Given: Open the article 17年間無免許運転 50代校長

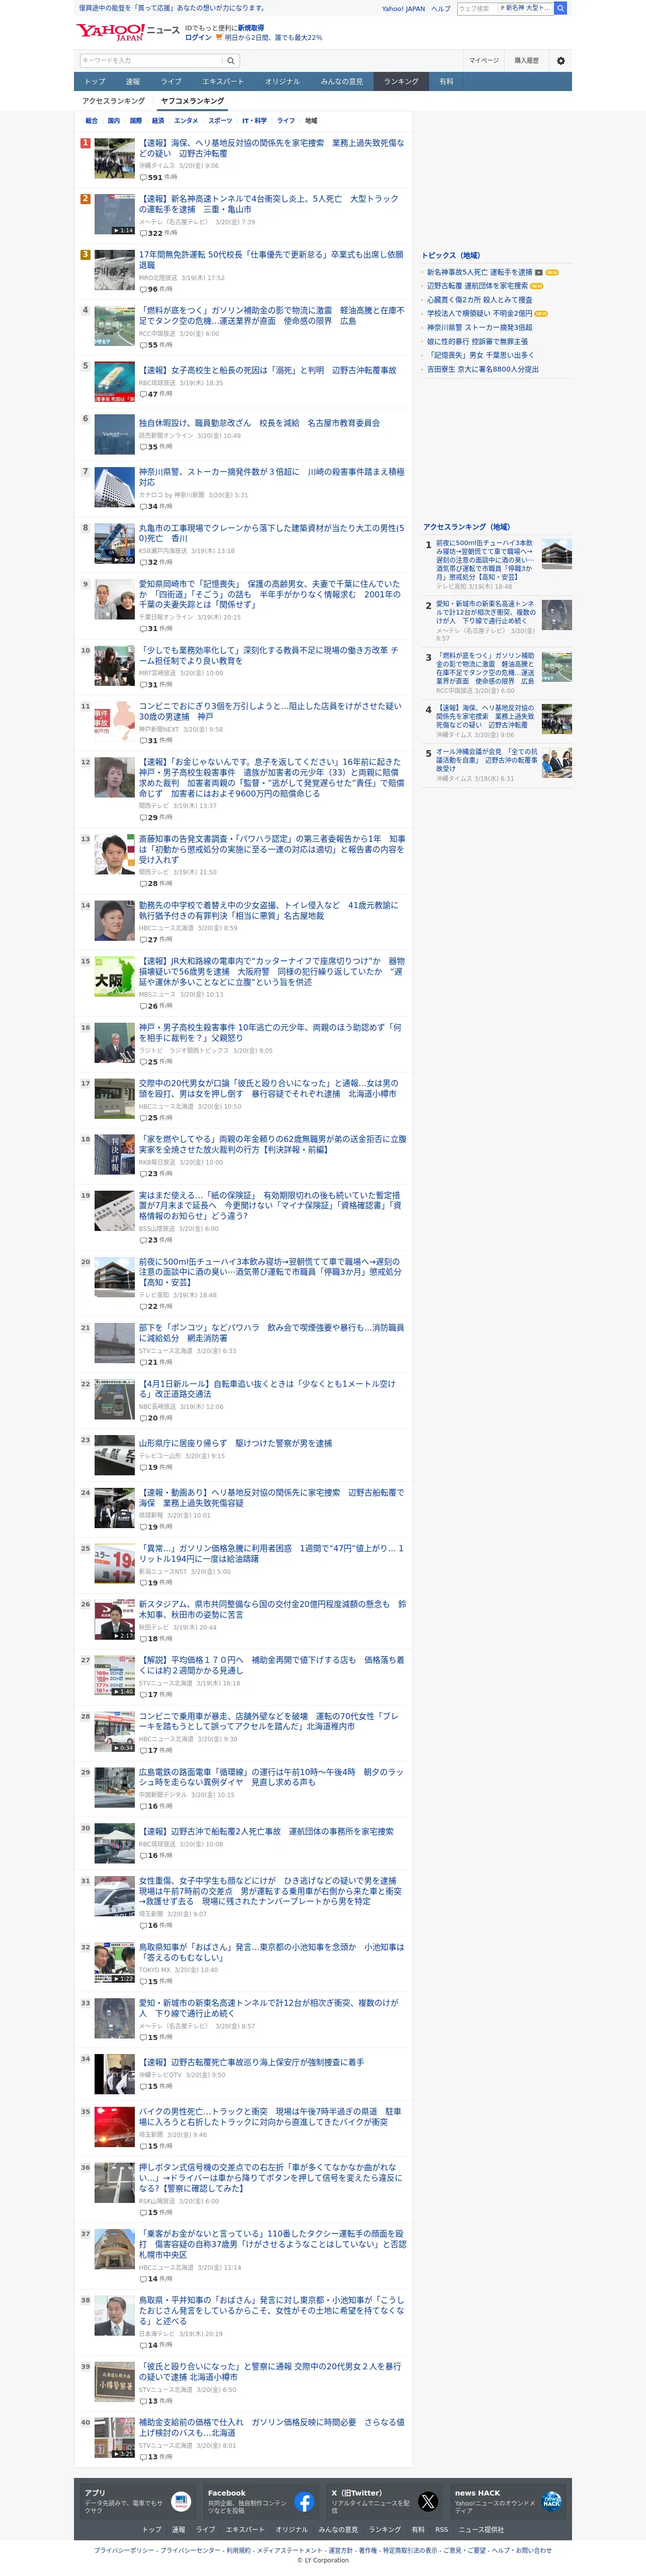Looking at the screenshot, I should coord(271,260).
